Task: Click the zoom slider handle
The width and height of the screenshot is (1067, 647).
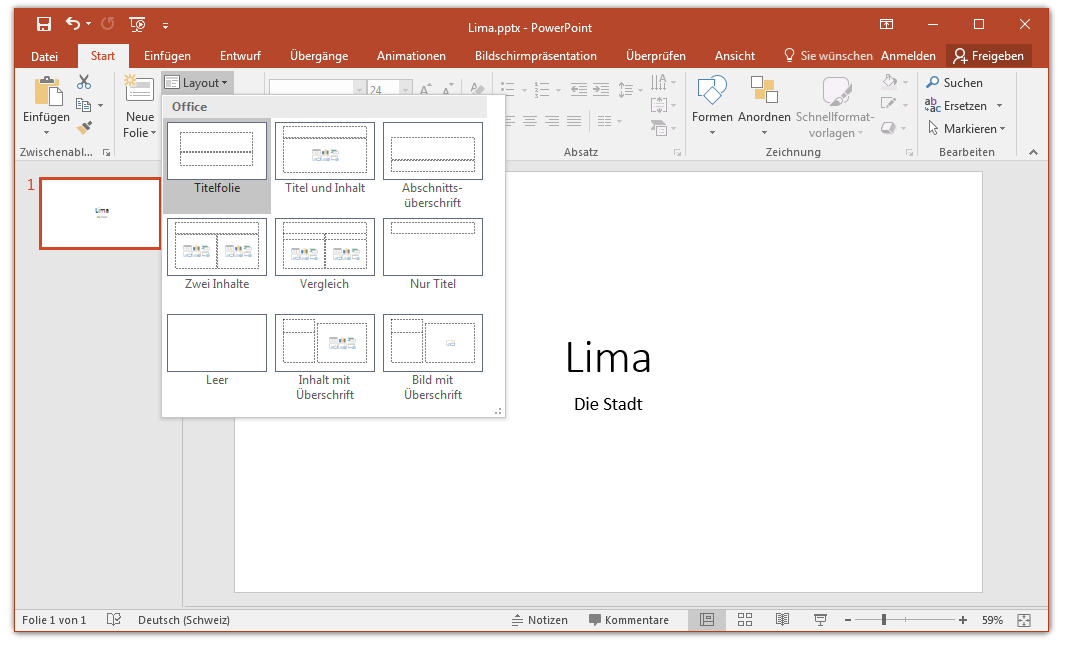Action: 883,620
